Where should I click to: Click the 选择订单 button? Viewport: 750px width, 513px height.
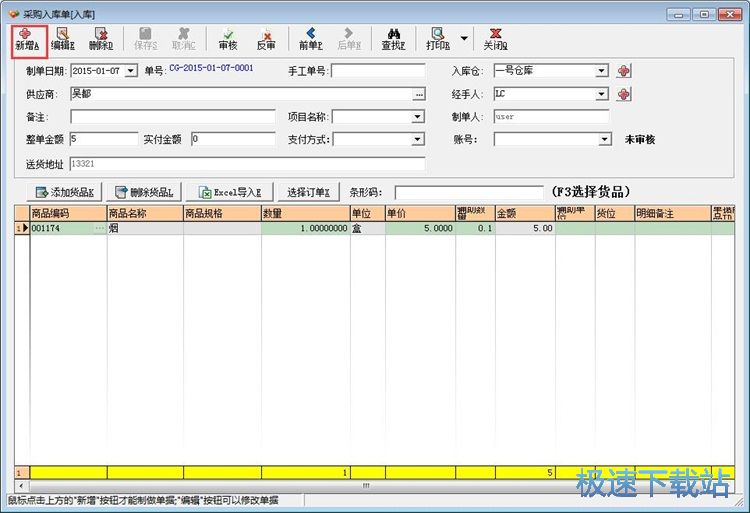coord(309,192)
